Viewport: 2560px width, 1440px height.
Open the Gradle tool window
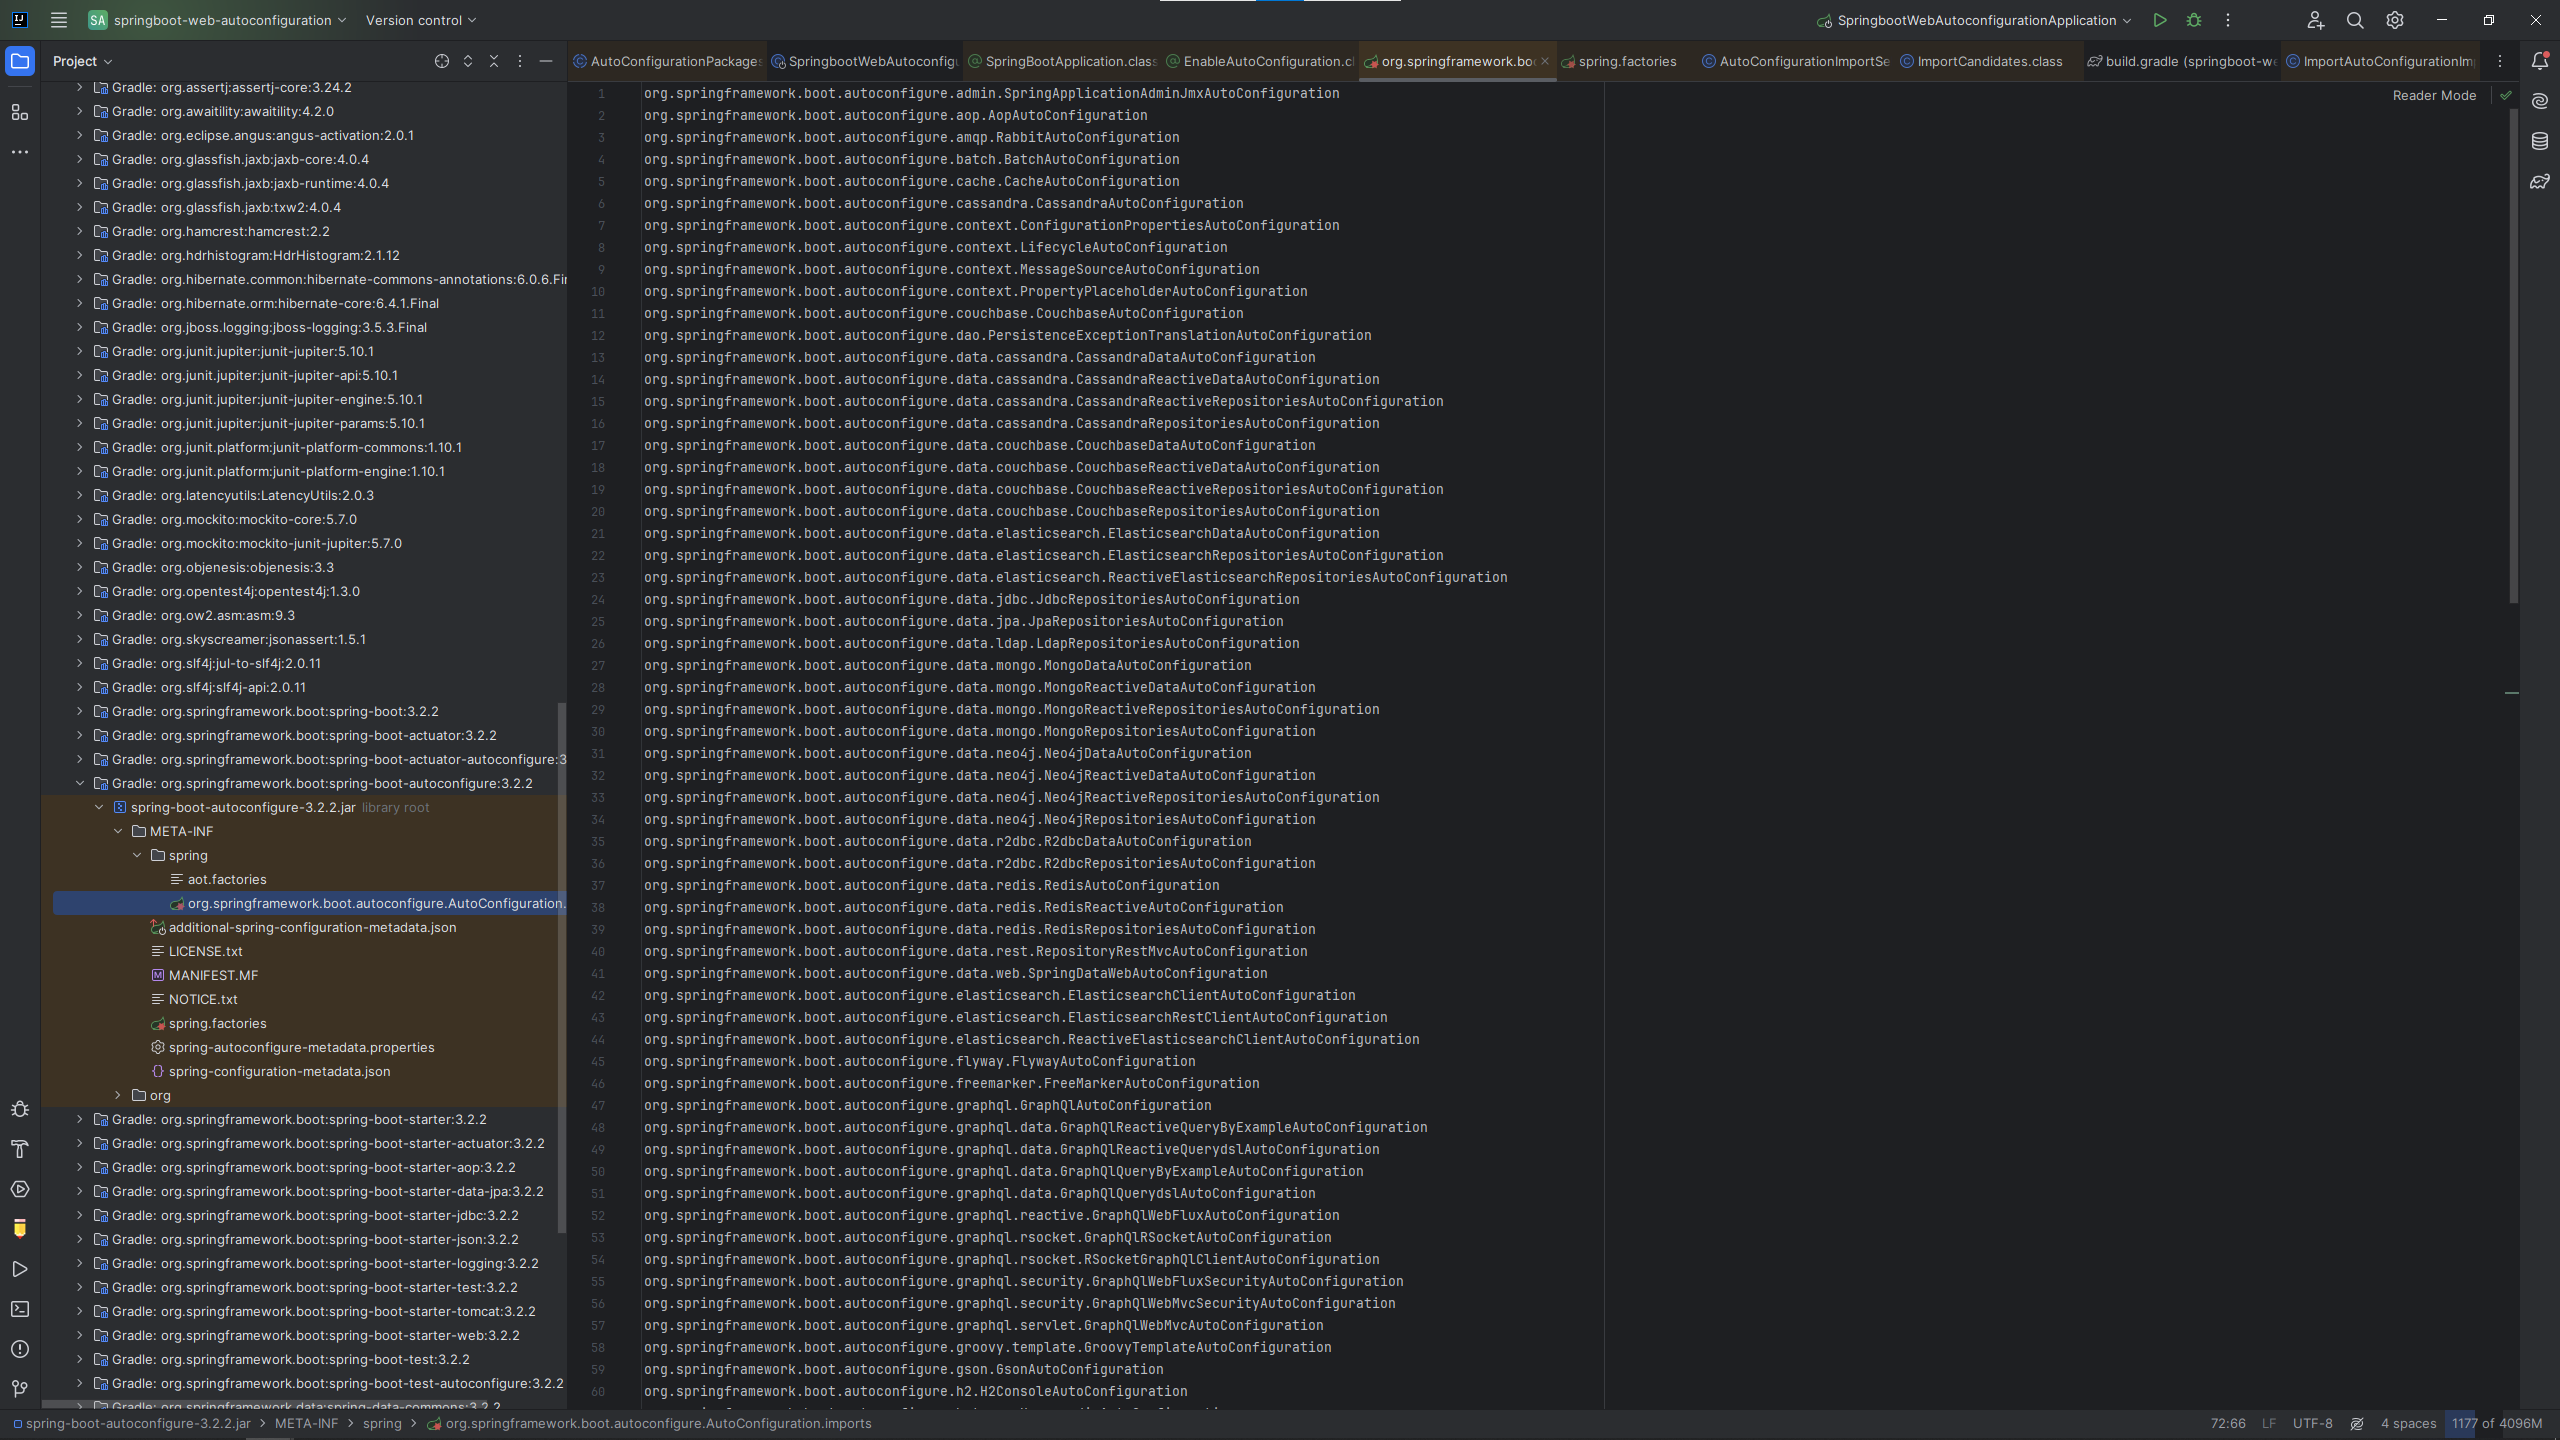click(2540, 181)
